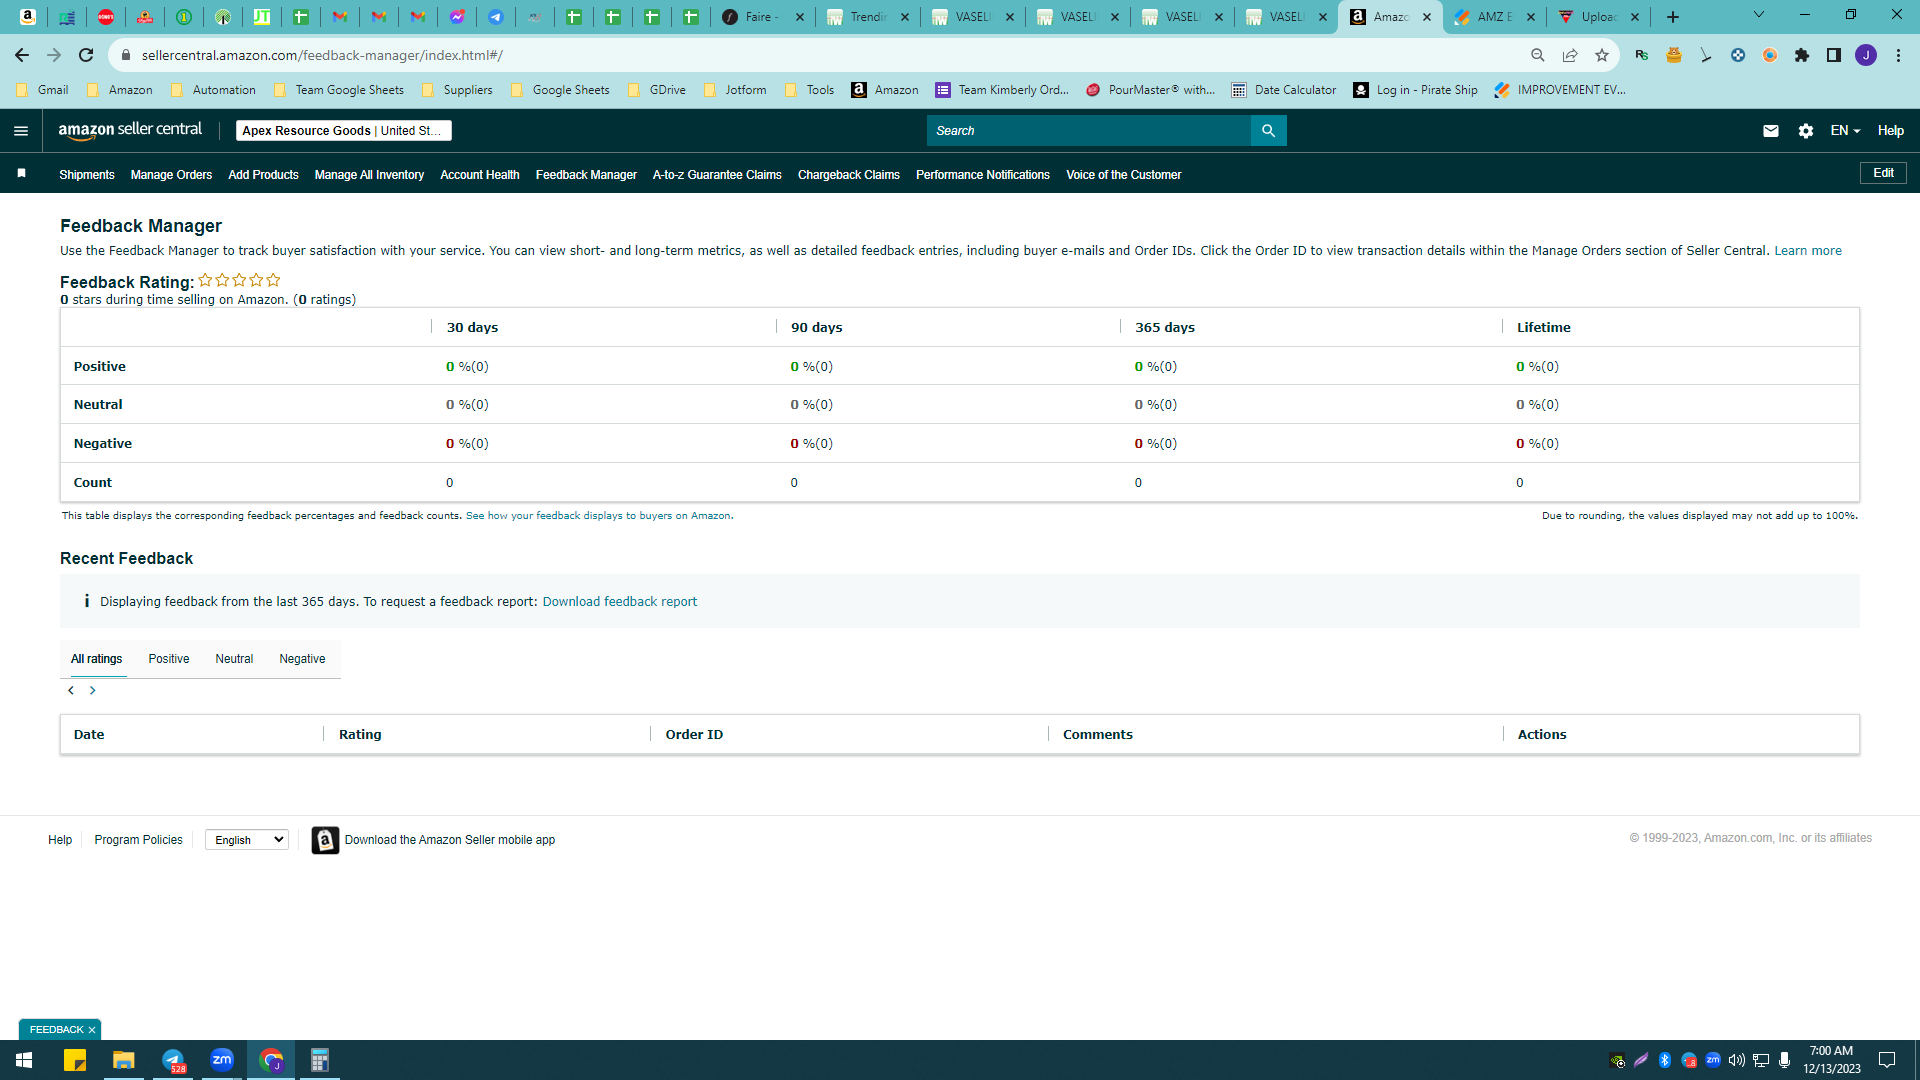Open the Shipments menu item
This screenshot has width=1920, height=1080.
click(x=87, y=175)
